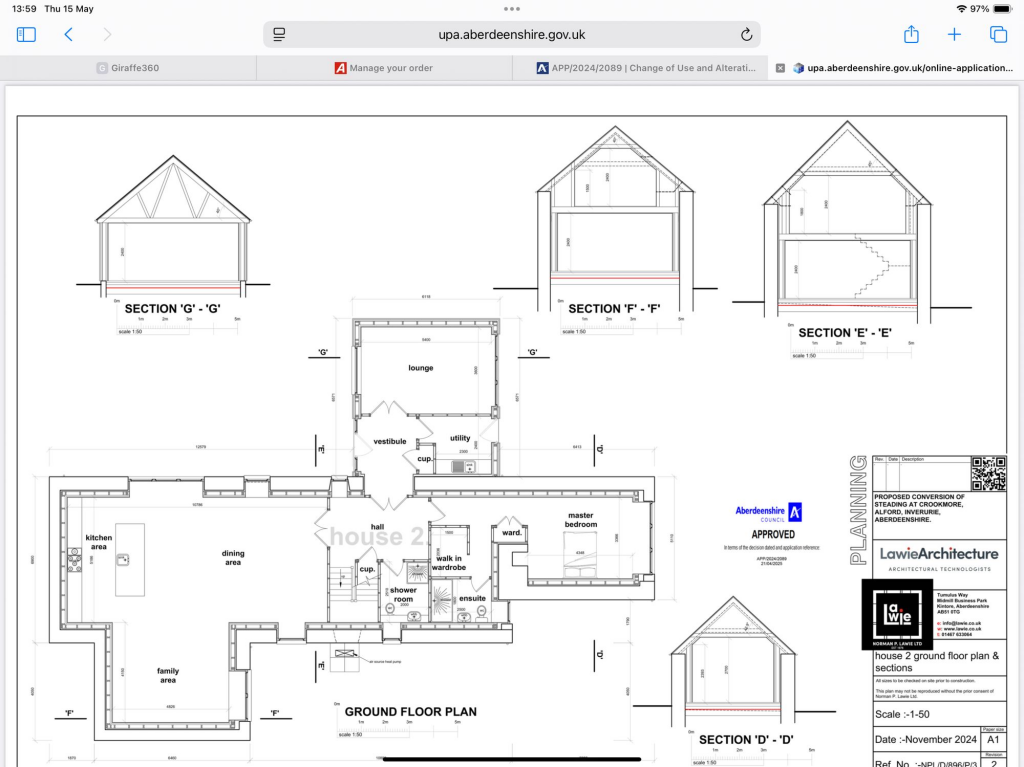Go back to the previous page

68,35
